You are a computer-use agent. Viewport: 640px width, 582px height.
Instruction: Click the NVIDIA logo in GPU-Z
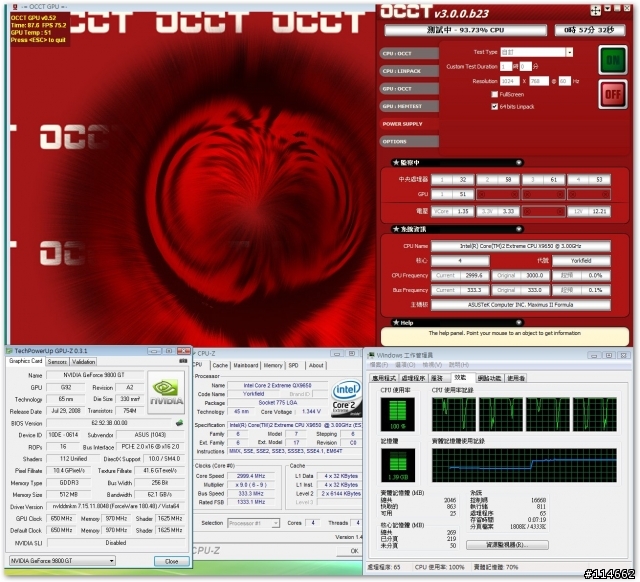[x=166, y=392]
